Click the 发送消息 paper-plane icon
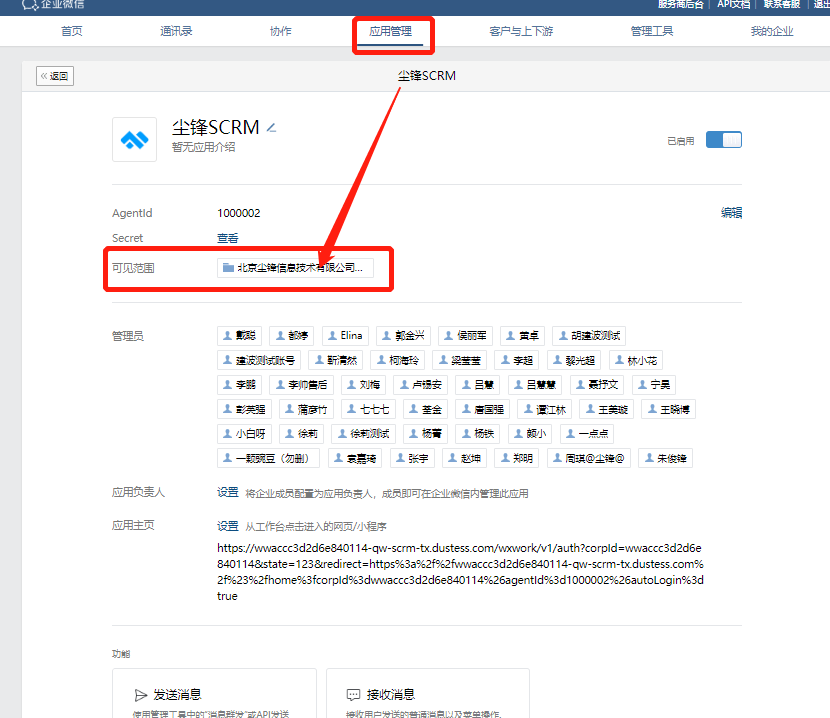This screenshot has height=718, width=830. tap(141, 695)
